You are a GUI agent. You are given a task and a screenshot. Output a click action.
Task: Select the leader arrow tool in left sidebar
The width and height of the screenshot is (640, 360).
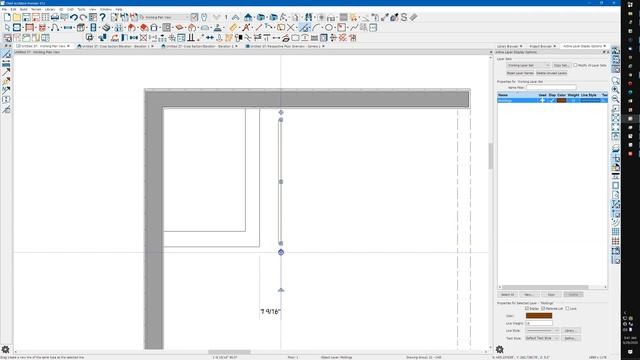coord(6,73)
